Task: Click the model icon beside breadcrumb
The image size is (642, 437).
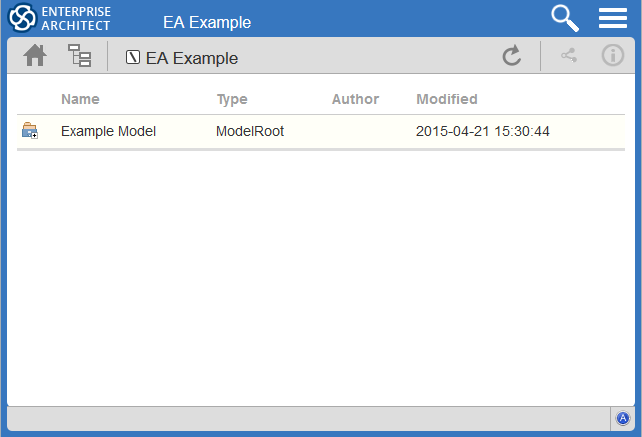Action: (133, 58)
